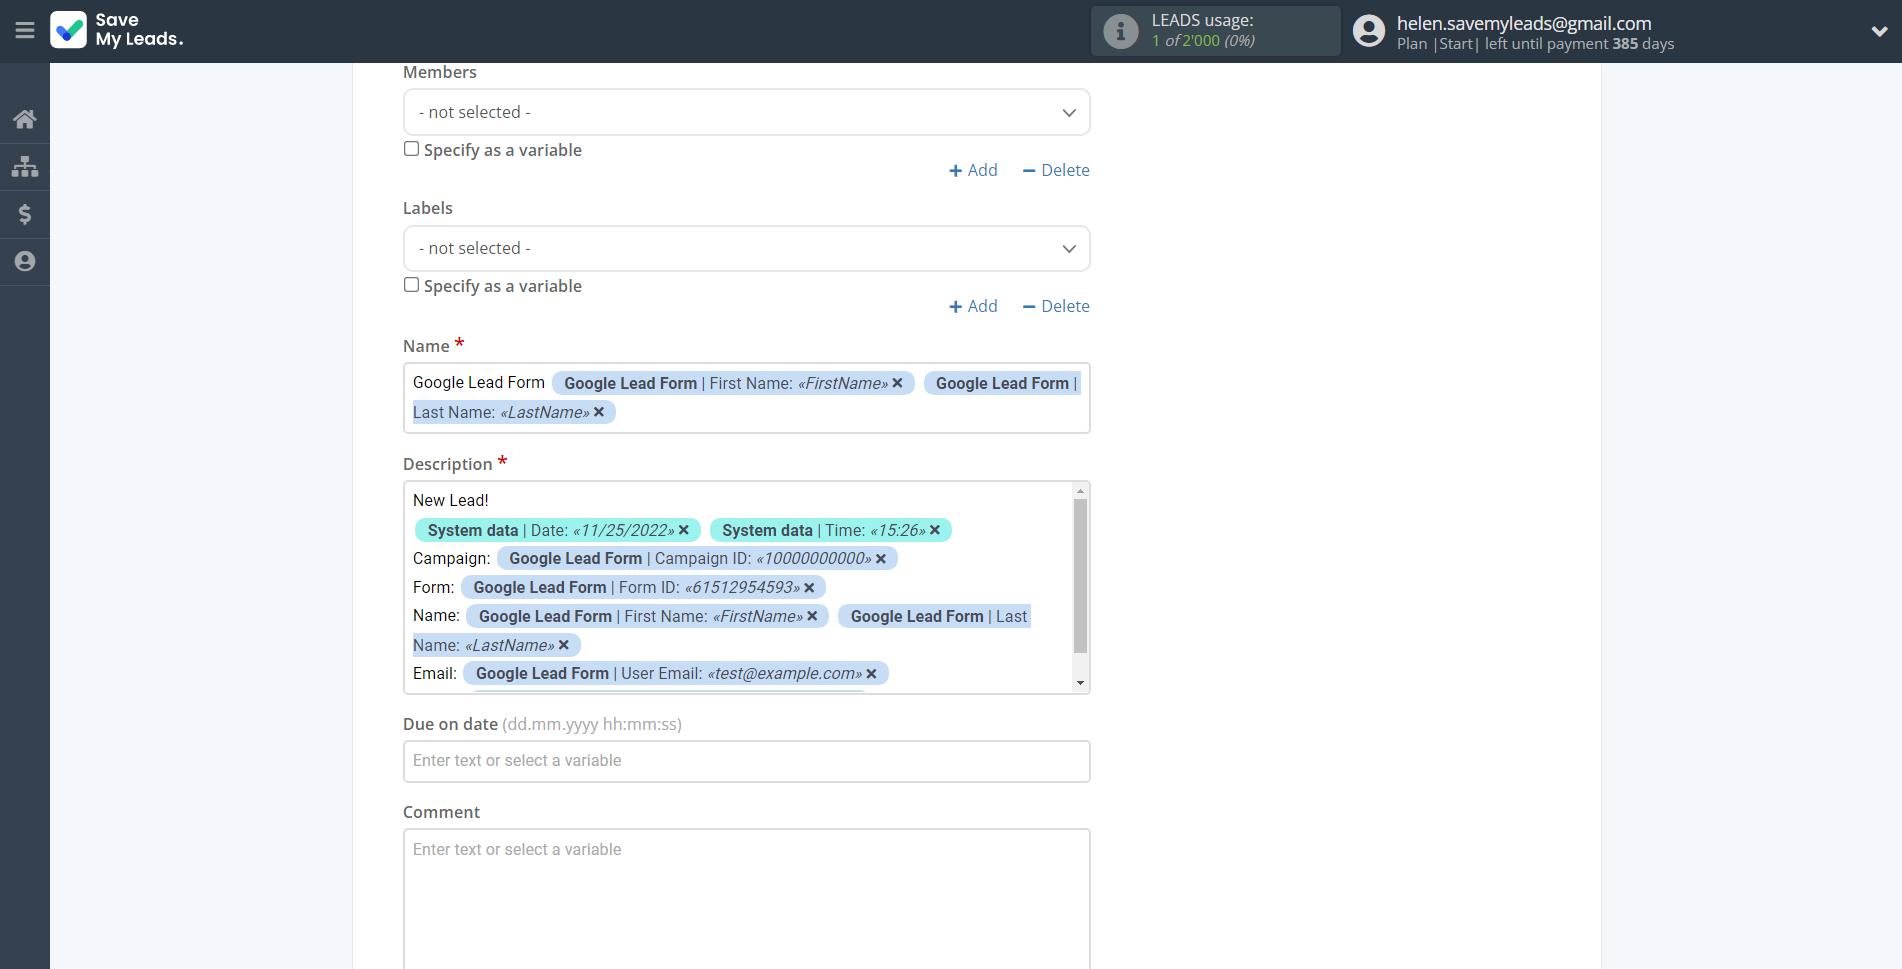The height and width of the screenshot is (969, 1902).
Task: Click the 'New Lead!' text in Description
Action: (451, 500)
